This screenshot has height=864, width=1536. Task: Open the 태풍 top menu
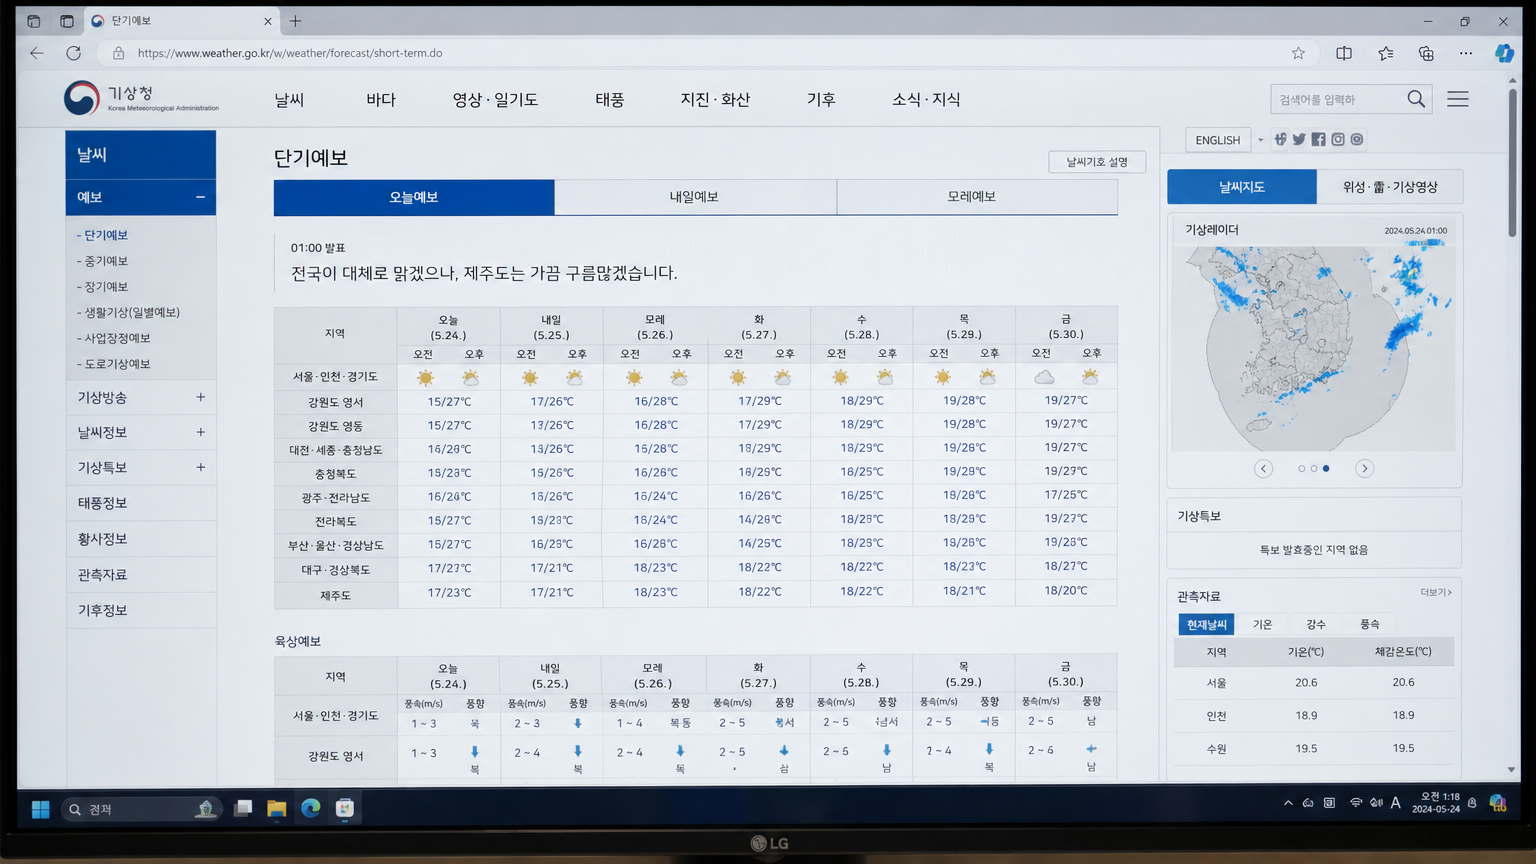[x=609, y=100]
